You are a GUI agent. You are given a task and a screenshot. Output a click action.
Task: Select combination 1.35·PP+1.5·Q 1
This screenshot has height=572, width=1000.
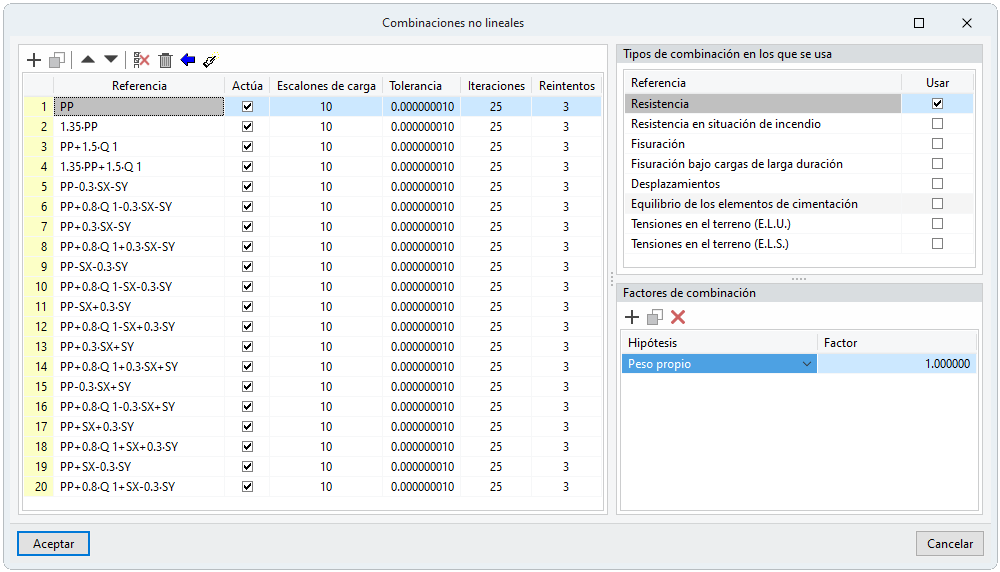(139, 166)
